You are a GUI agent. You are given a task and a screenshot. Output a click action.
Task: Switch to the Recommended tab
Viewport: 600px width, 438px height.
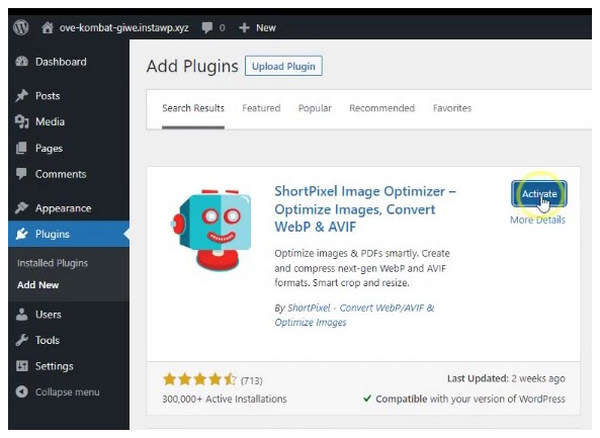pyautogui.click(x=381, y=108)
